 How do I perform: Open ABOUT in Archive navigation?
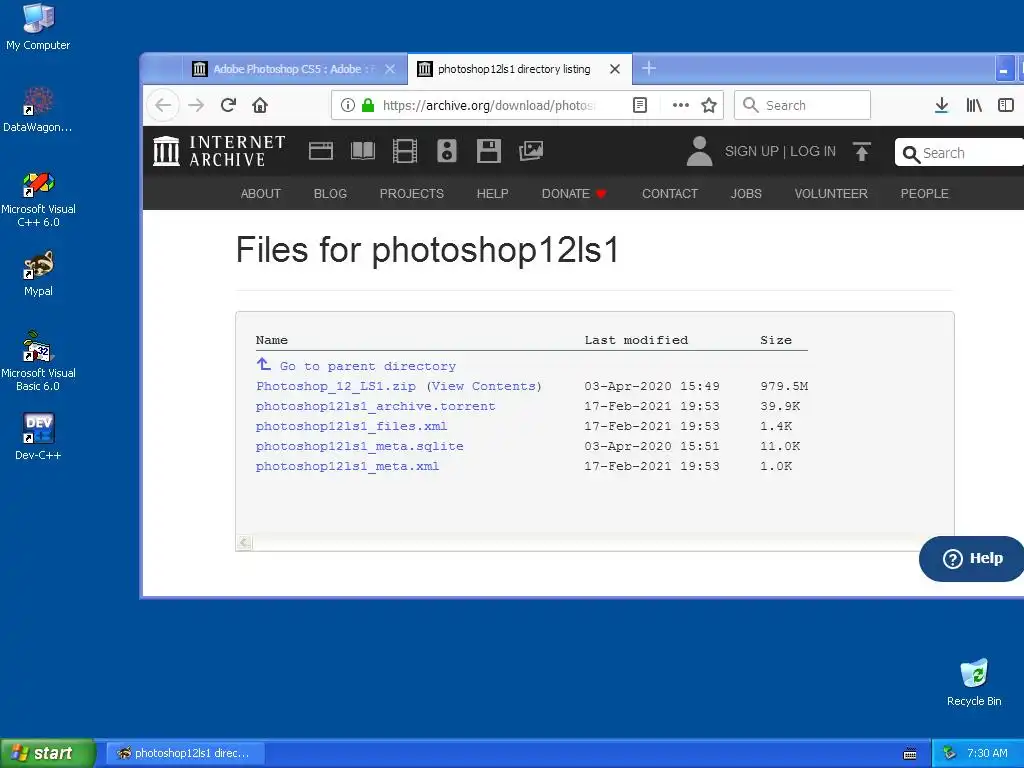click(261, 193)
